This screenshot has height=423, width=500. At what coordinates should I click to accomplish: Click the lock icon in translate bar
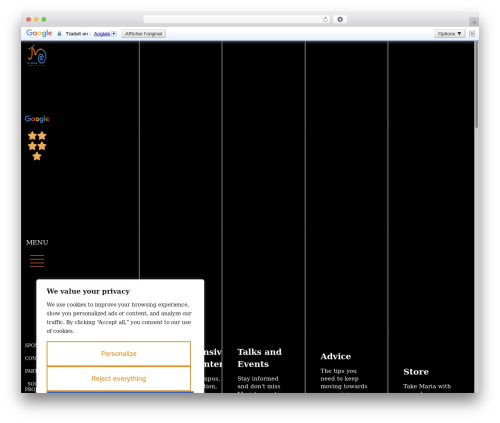59,34
